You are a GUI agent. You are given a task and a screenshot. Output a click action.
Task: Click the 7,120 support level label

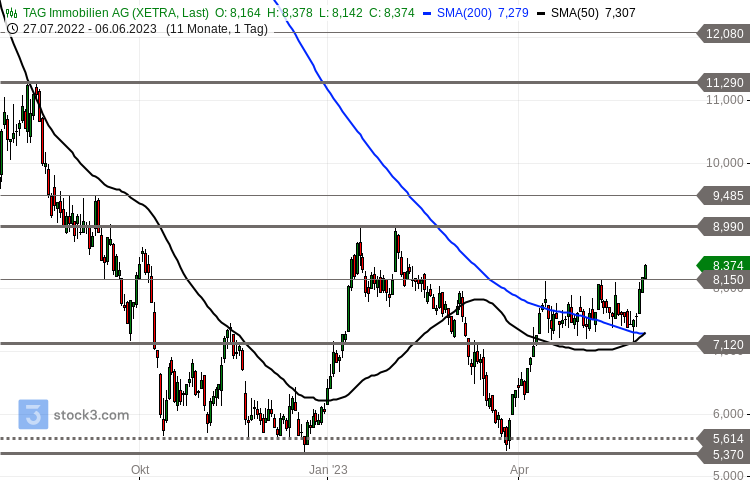click(x=723, y=344)
